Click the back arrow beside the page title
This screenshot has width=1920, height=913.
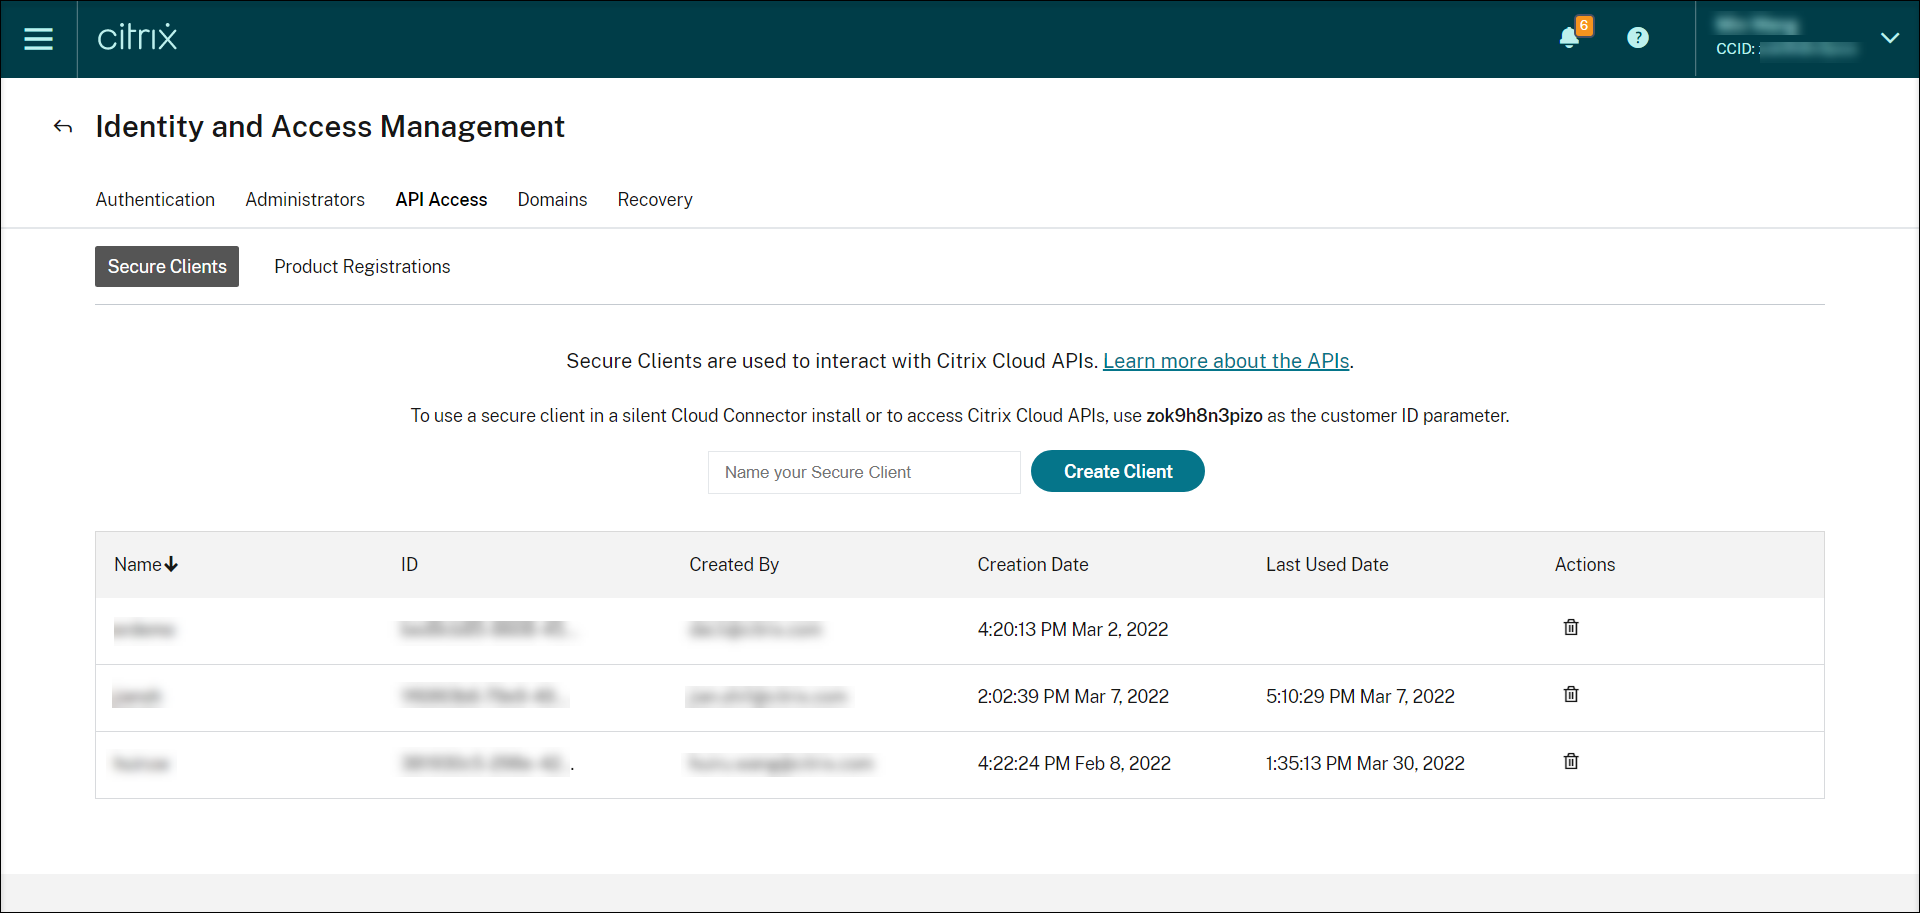point(63,127)
